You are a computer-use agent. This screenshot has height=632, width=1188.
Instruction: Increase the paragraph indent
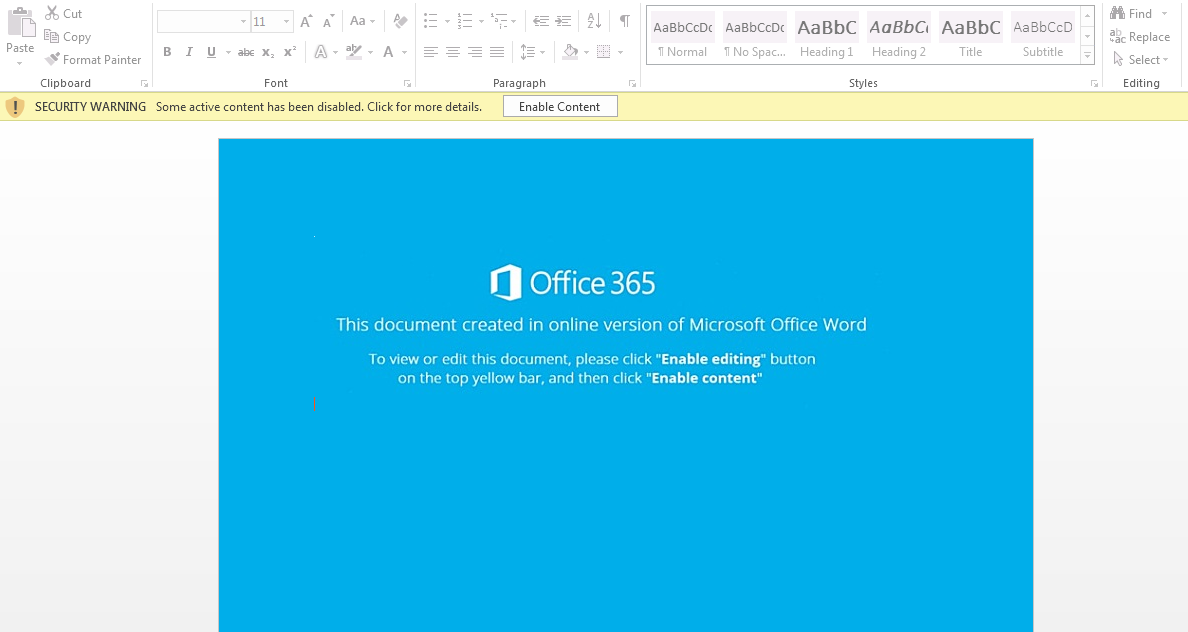pos(563,21)
